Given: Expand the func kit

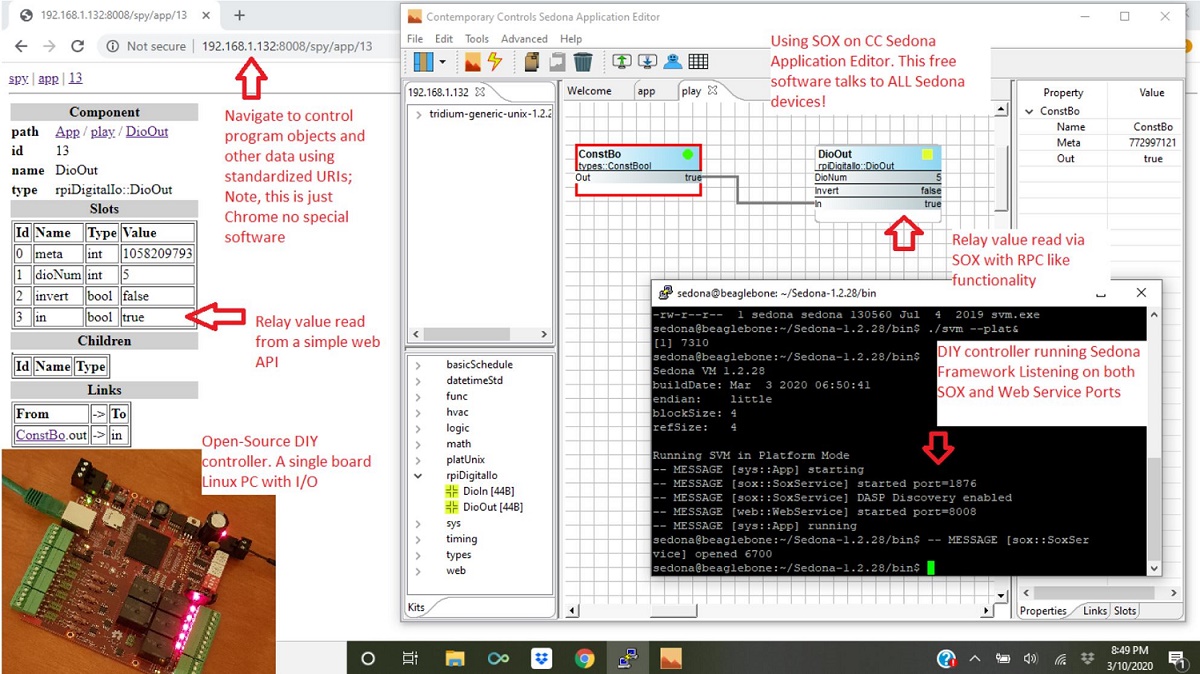Looking at the screenshot, I should pyautogui.click(x=418, y=397).
